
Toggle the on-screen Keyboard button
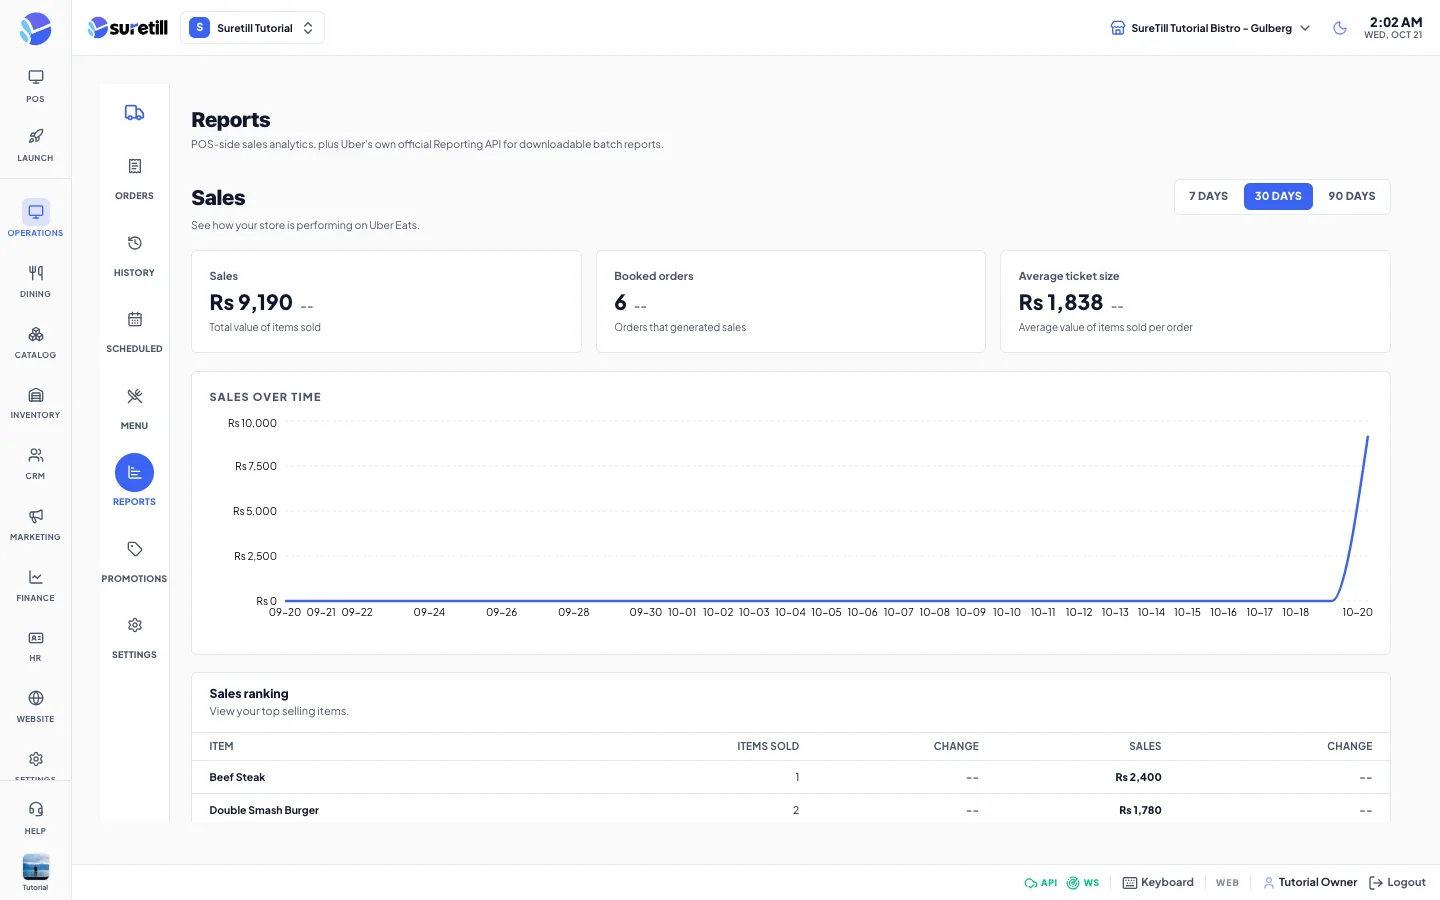click(x=1158, y=882)
